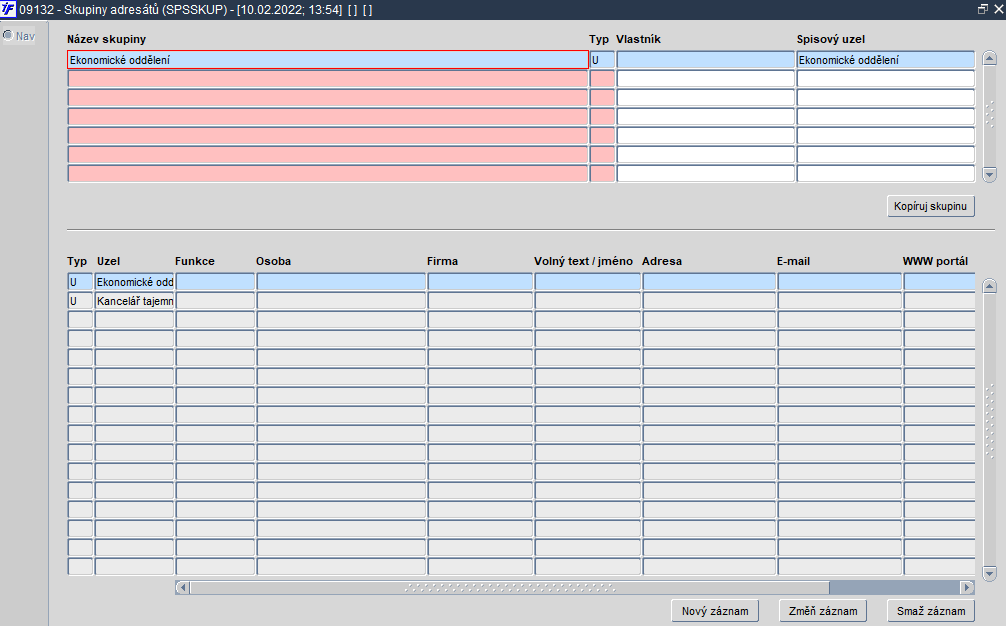Click the Vlastník field in first group row
The image size is (1006, 626).
tap(705, 60)
